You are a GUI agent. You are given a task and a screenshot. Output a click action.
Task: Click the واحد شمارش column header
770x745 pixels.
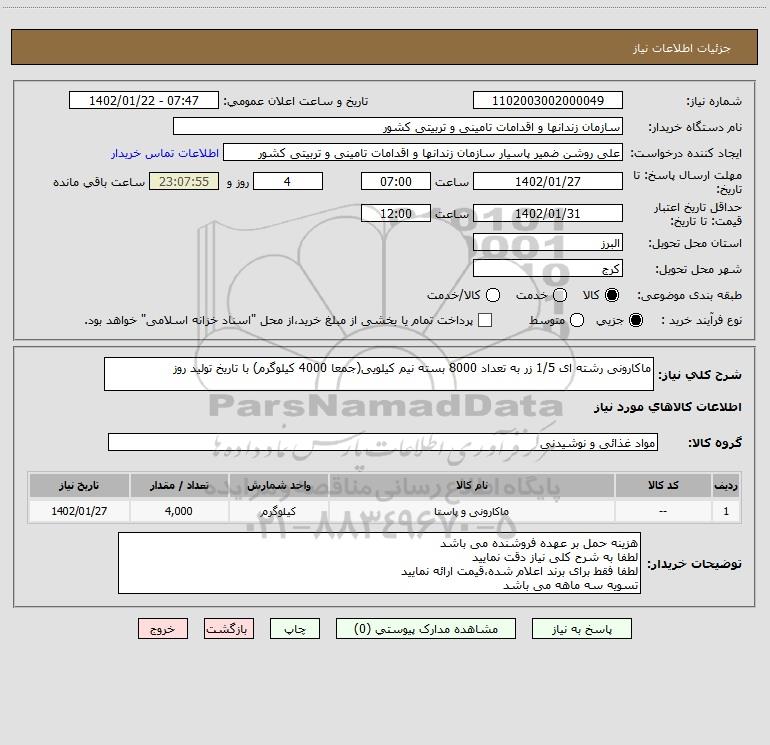278,485
